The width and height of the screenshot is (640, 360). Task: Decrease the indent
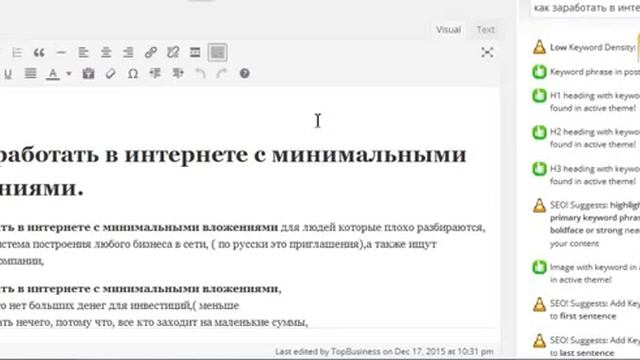pyautogui.click(x=155, y=73)
